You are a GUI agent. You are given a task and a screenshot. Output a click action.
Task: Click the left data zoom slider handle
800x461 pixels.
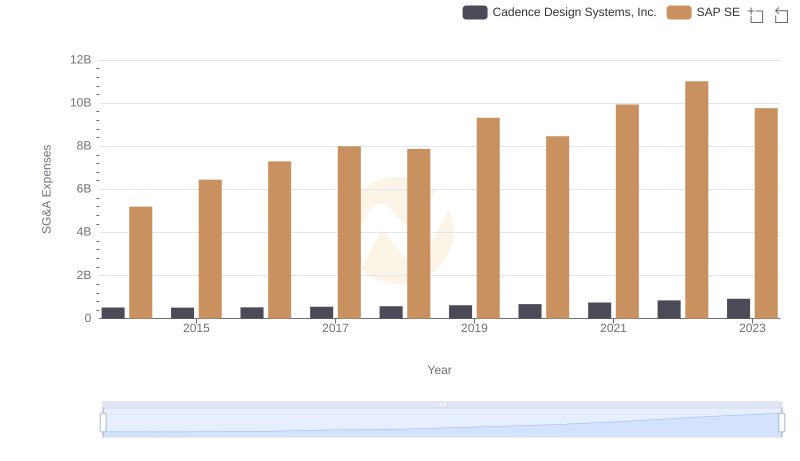click(x=103, y=423)
